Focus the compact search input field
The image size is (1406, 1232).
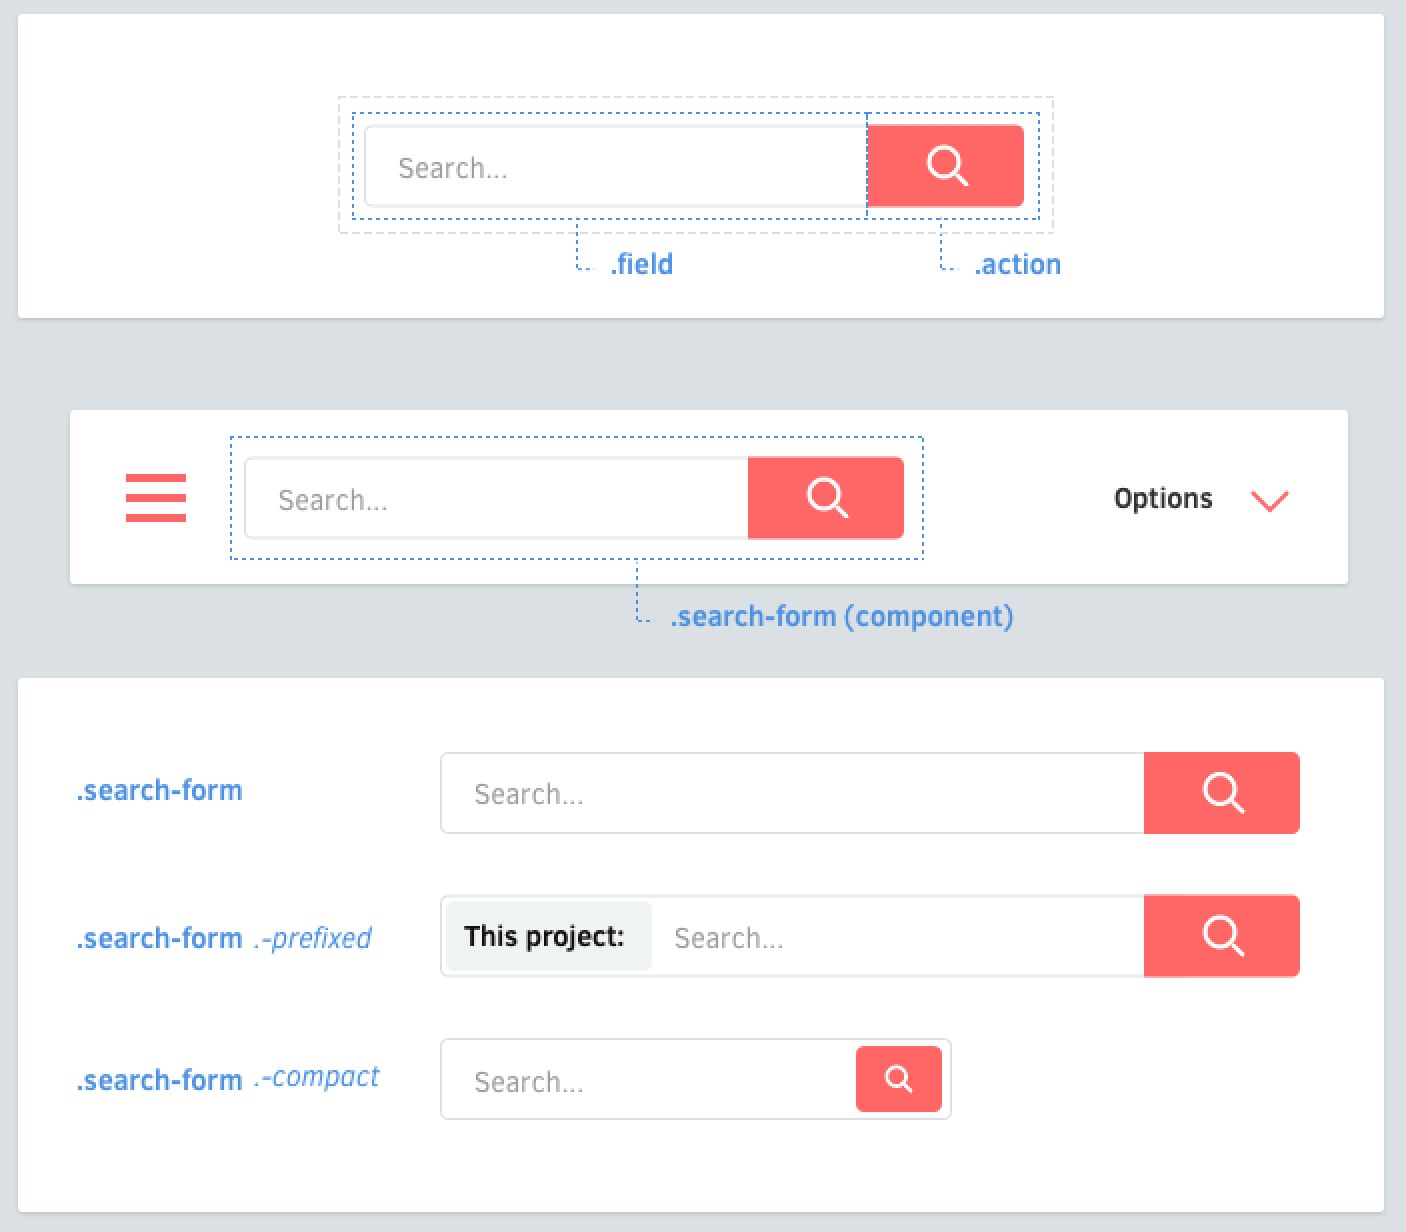pyautogui.click(x=648, y=1079)
